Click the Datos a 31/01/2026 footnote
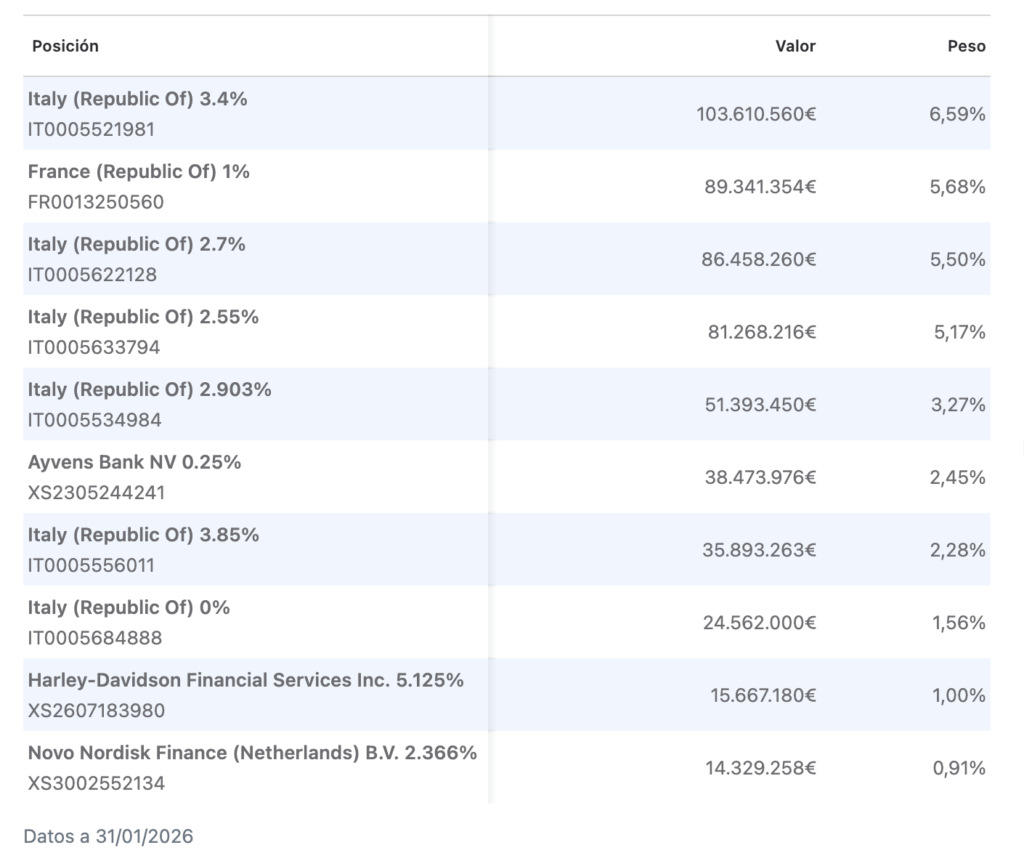The height and width of the screenshot is (853, 1024). 108,836
